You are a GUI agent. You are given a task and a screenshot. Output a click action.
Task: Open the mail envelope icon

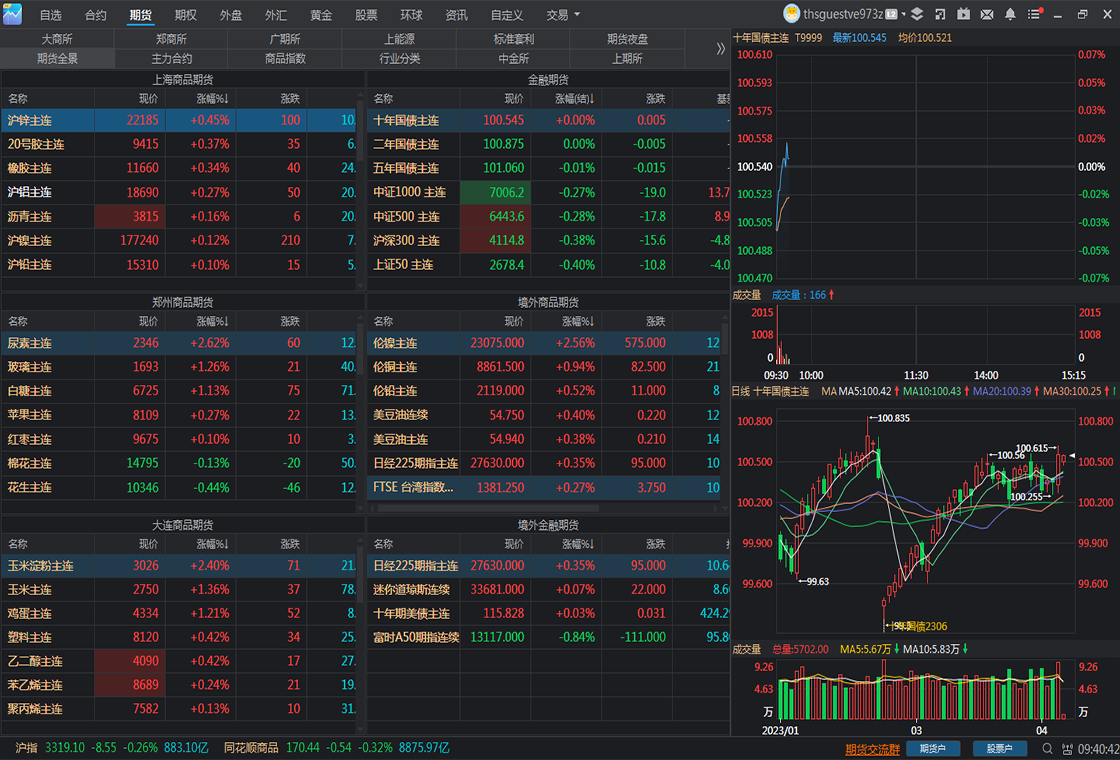(x=986, y=14)
